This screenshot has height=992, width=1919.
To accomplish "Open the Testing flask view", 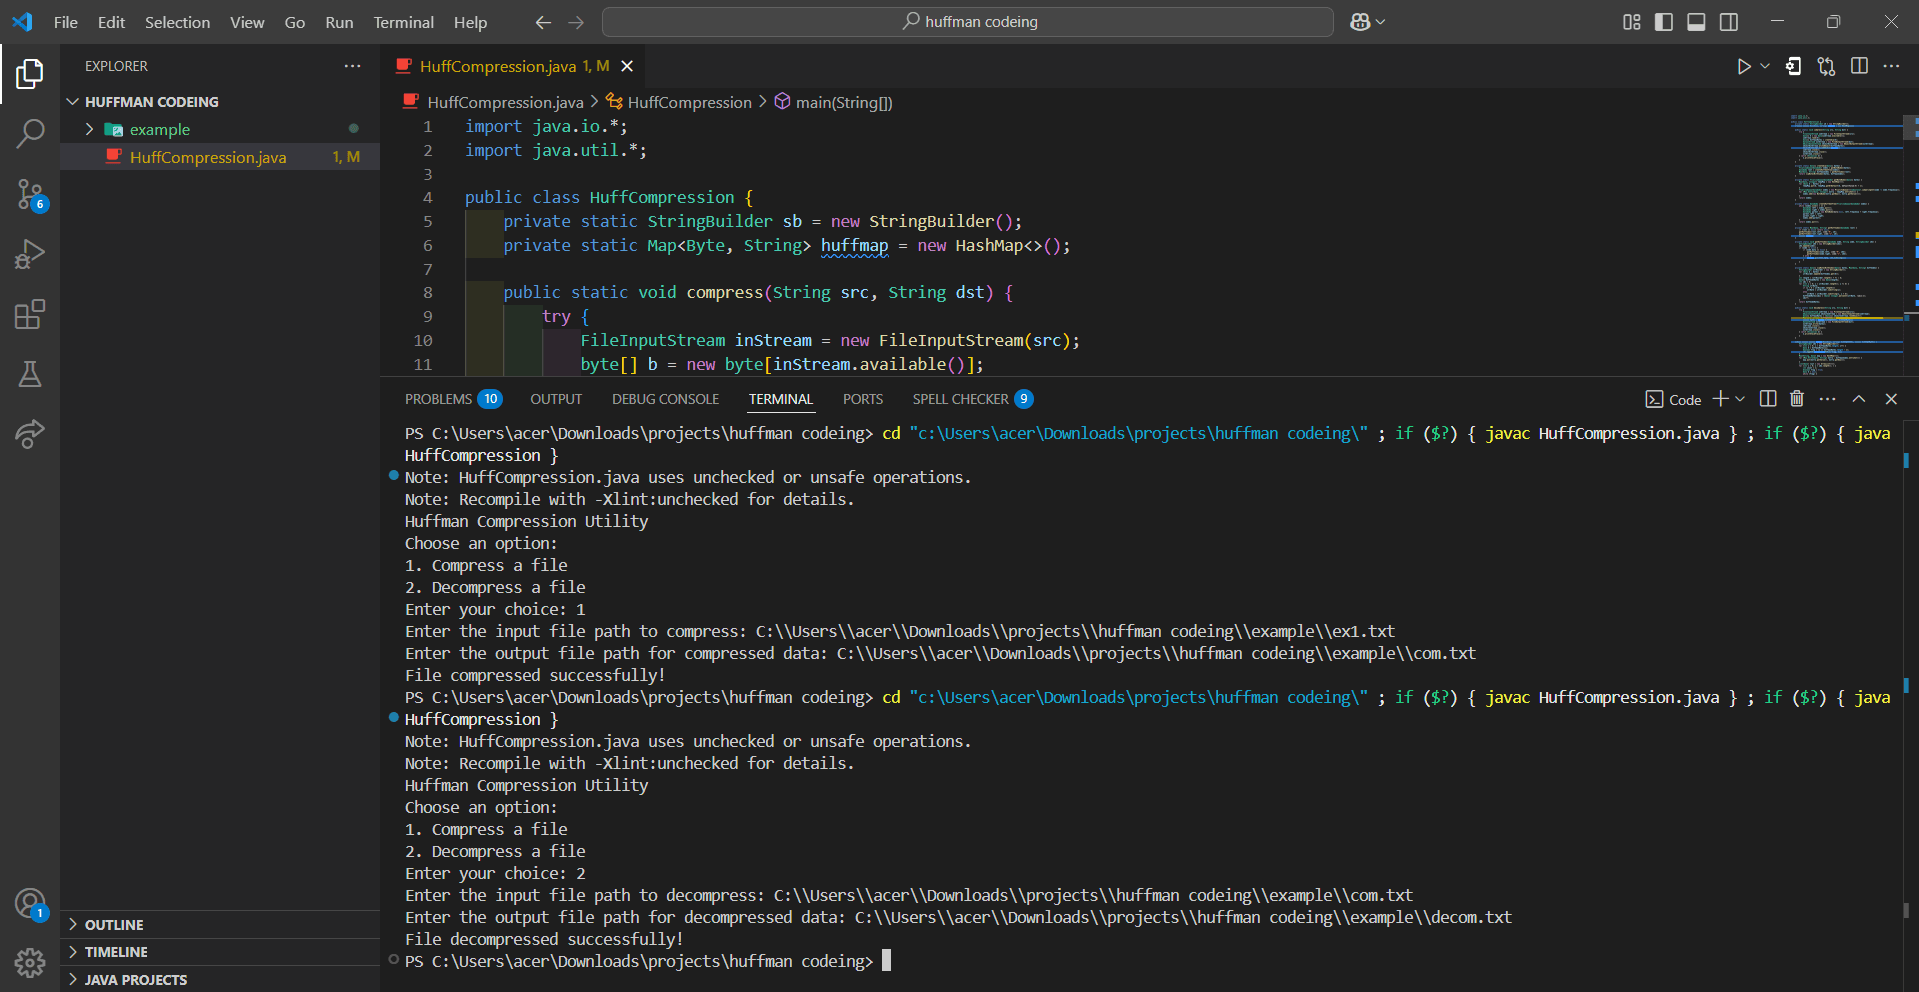I will coord(30,374).
